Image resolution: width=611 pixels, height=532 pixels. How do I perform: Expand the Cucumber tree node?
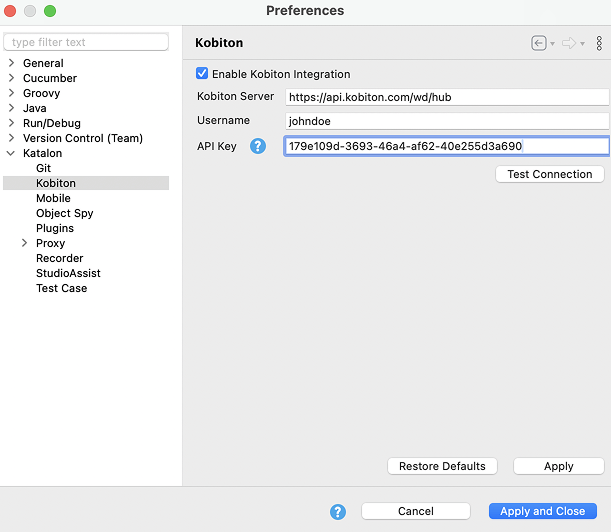(x=11, y=78)
